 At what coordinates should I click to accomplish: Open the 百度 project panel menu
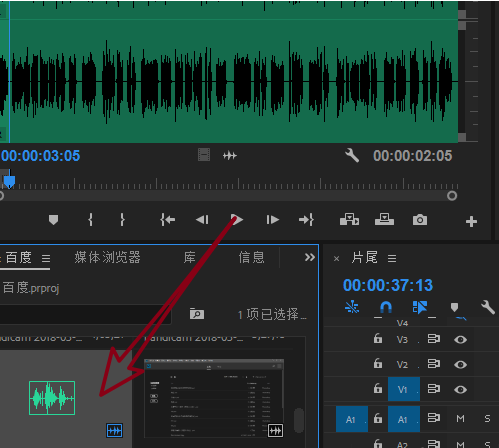tap(46, 258)
